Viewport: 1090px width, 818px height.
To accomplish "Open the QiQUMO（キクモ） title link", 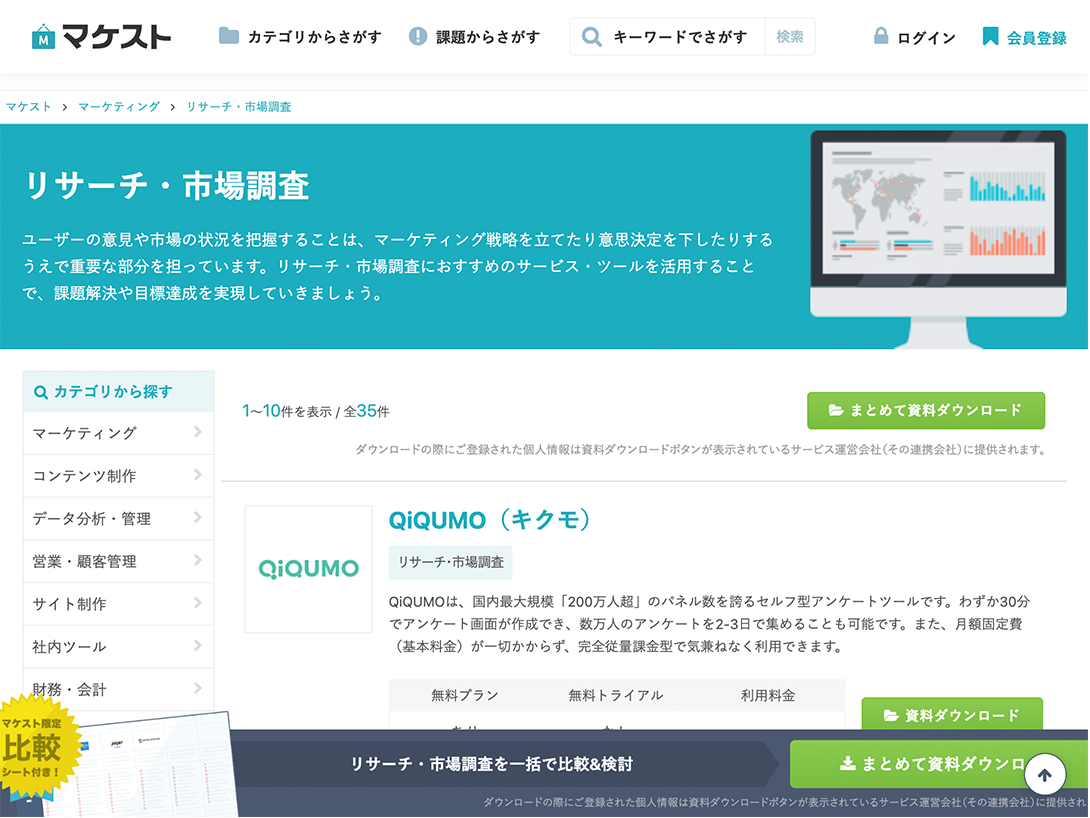I will [x=489, y=520].
